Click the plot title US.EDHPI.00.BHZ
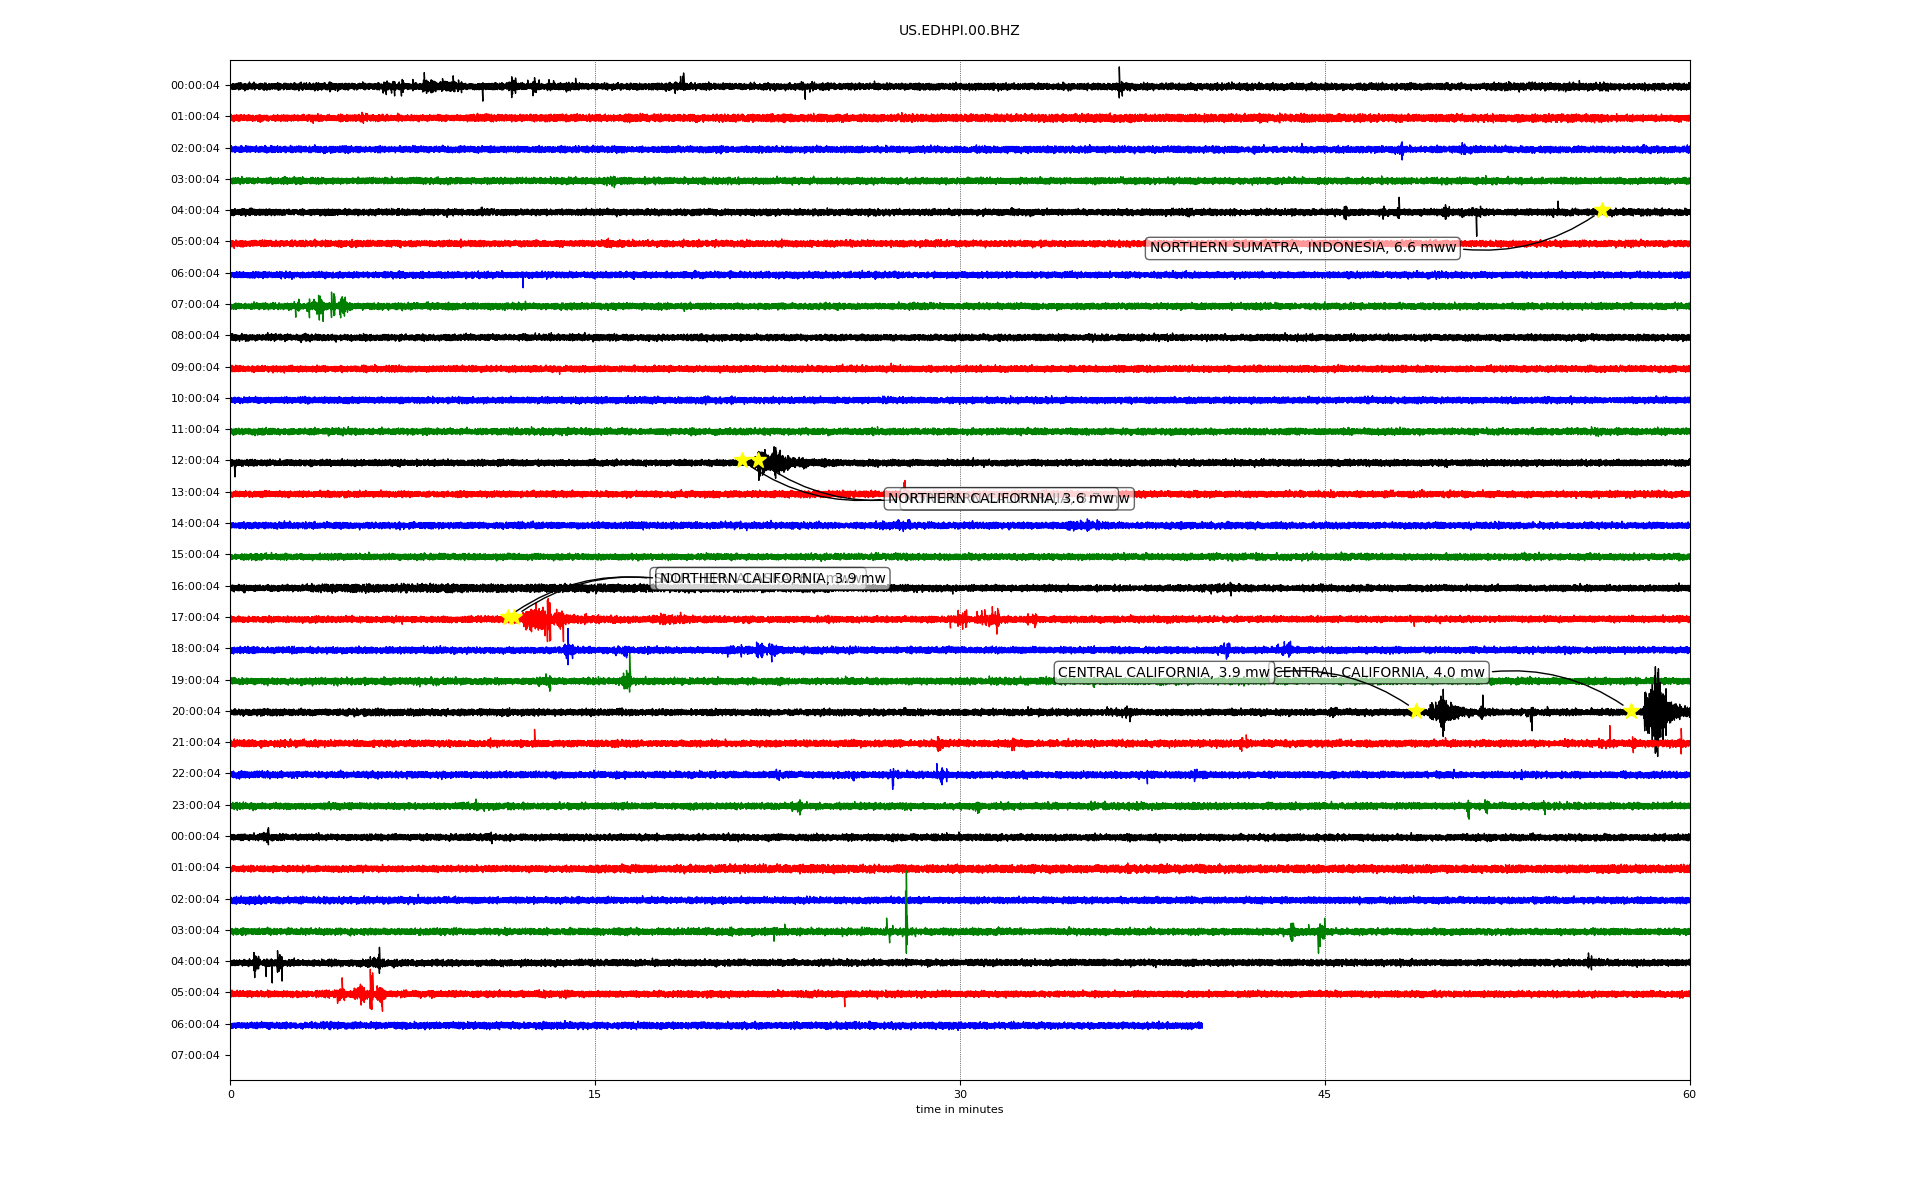 pos(958,31)
